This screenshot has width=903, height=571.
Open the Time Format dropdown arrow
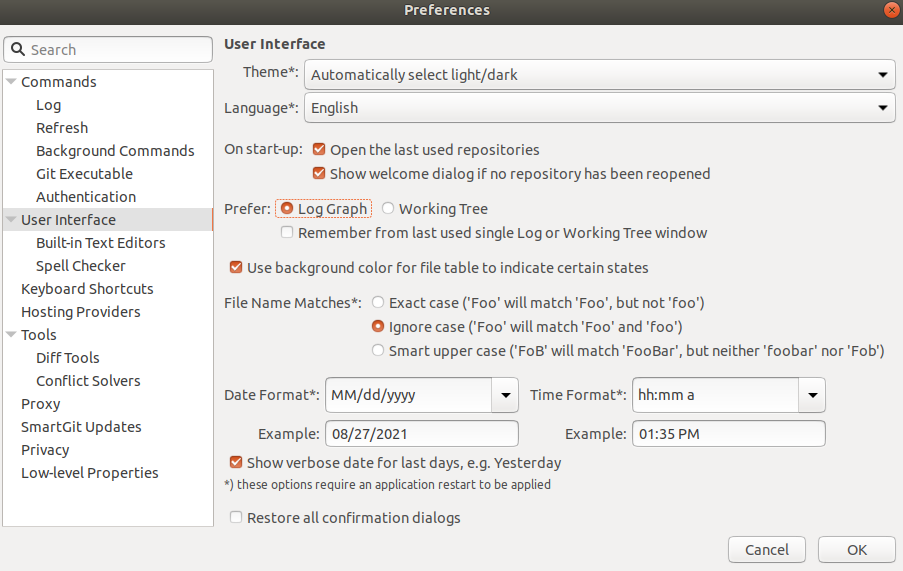(x=812, y=395)
